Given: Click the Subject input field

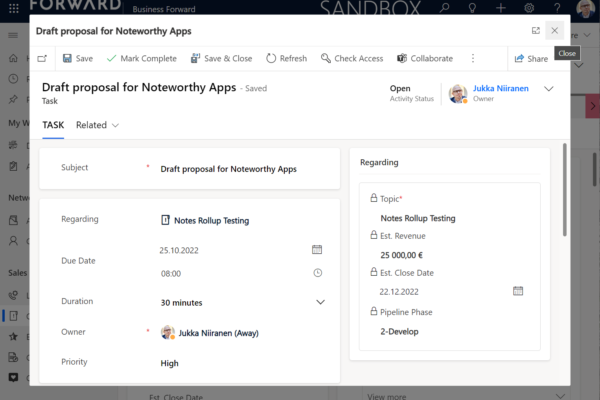Looking at the screenshot, I should point(240,169).
